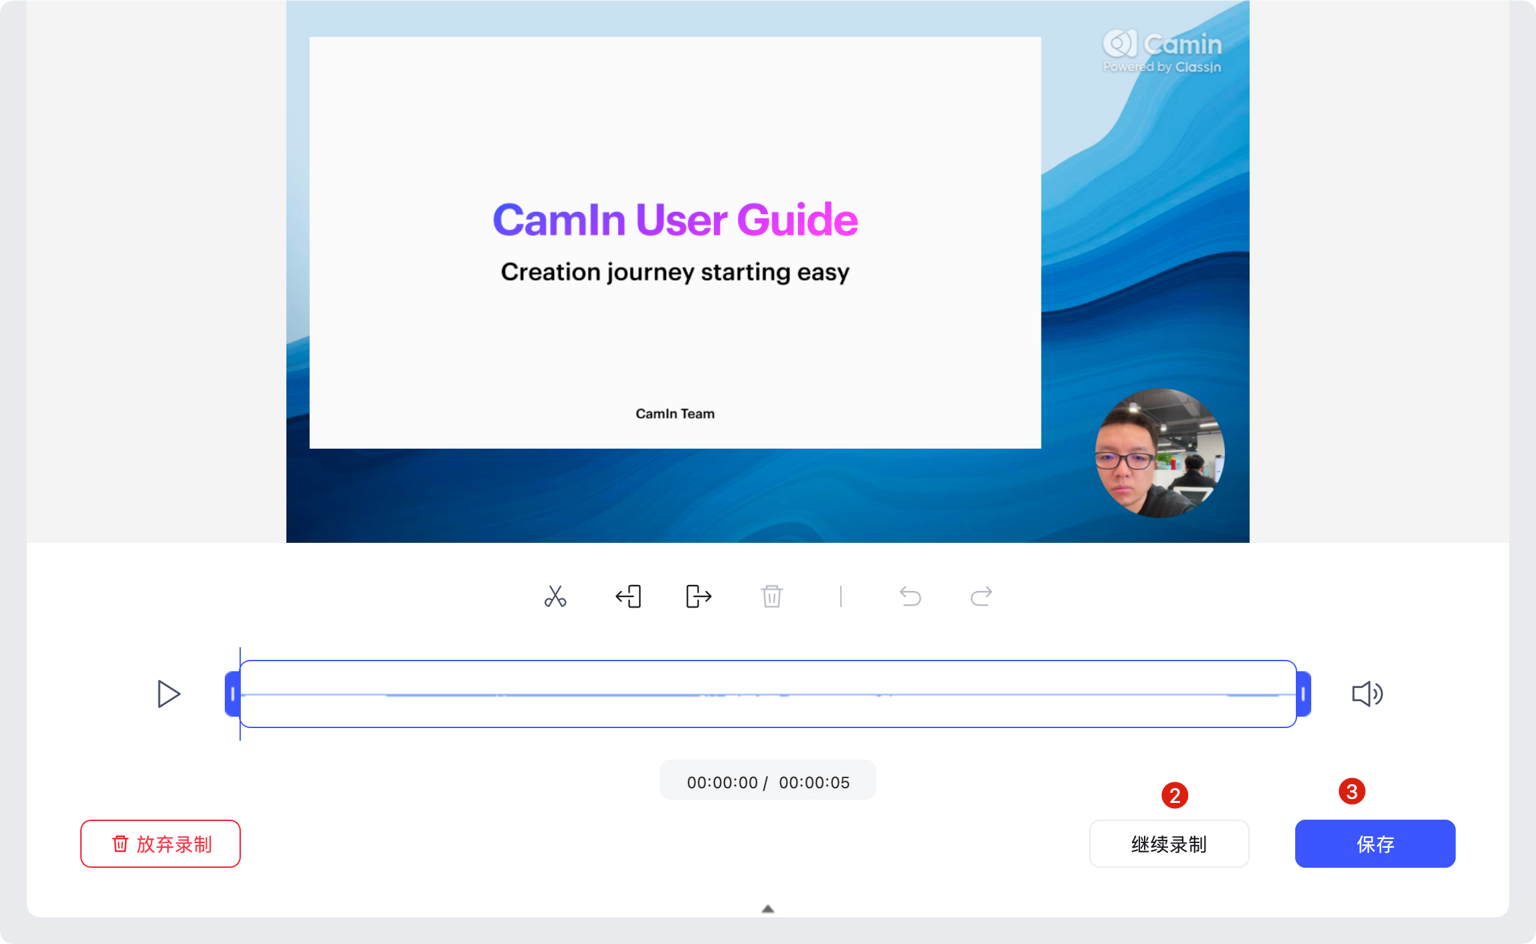Delete selection with the toolbar trash icon
This screenshot has width=1536, height=944.
[x=771, y=597]
